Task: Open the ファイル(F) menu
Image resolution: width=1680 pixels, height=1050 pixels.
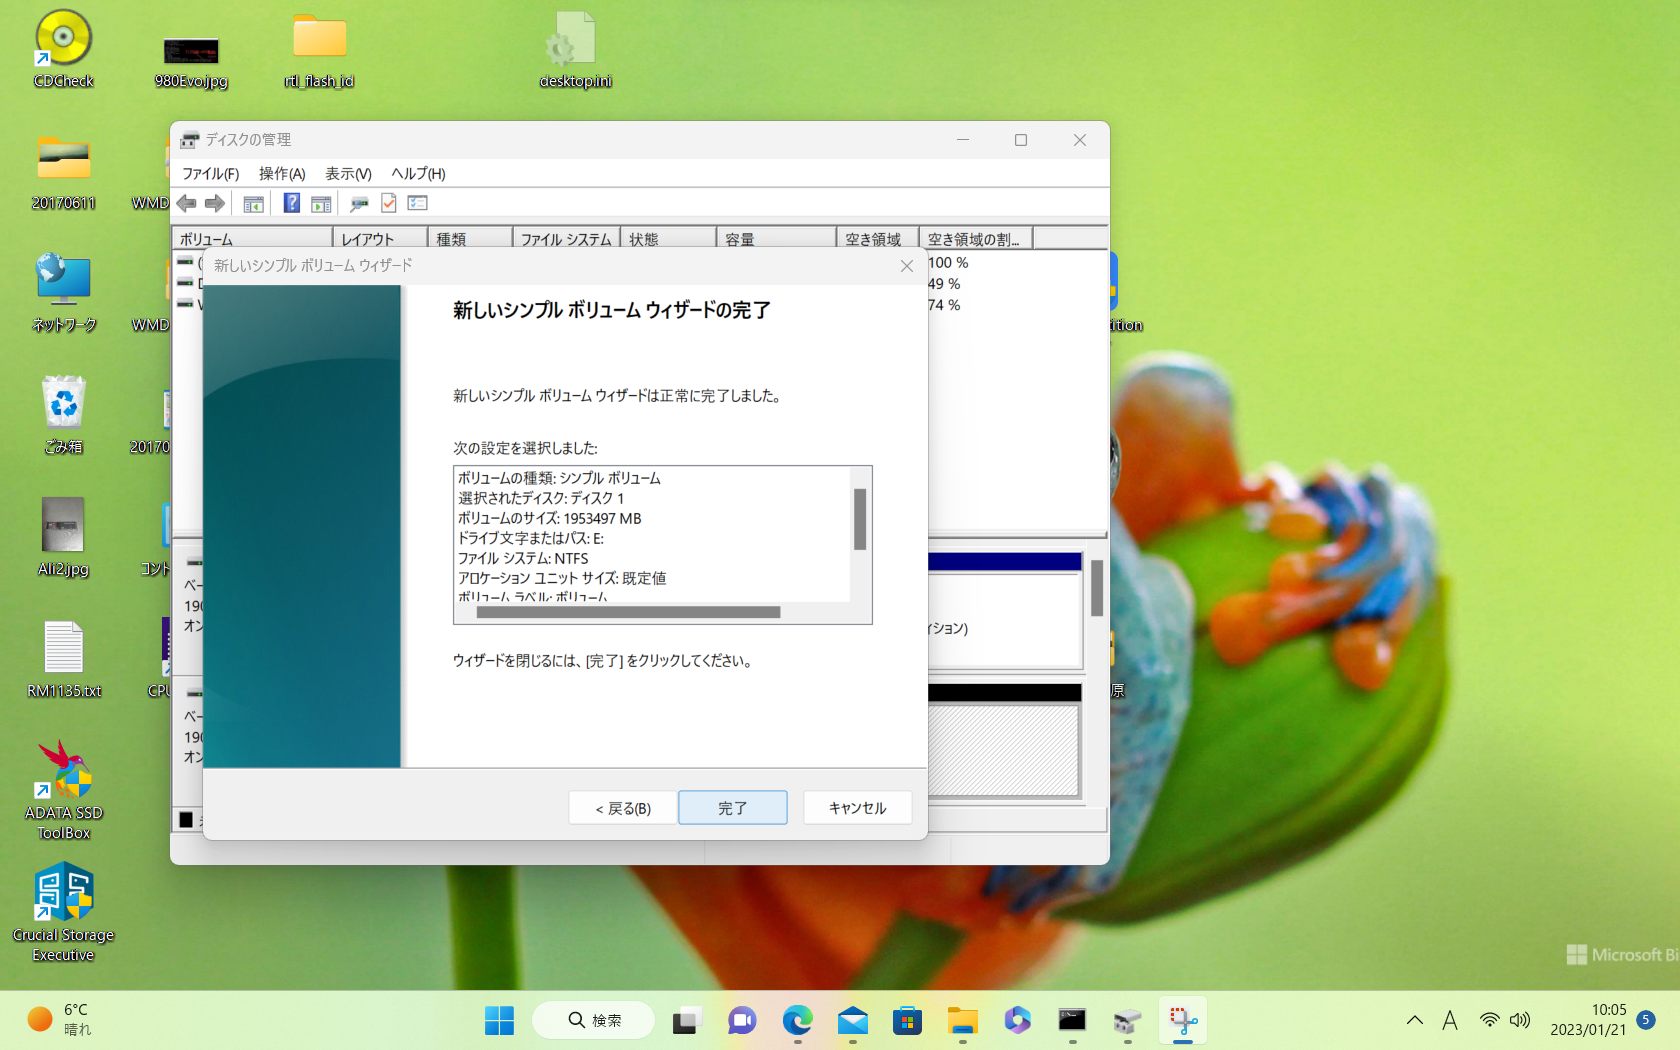Action: [210, 174]
